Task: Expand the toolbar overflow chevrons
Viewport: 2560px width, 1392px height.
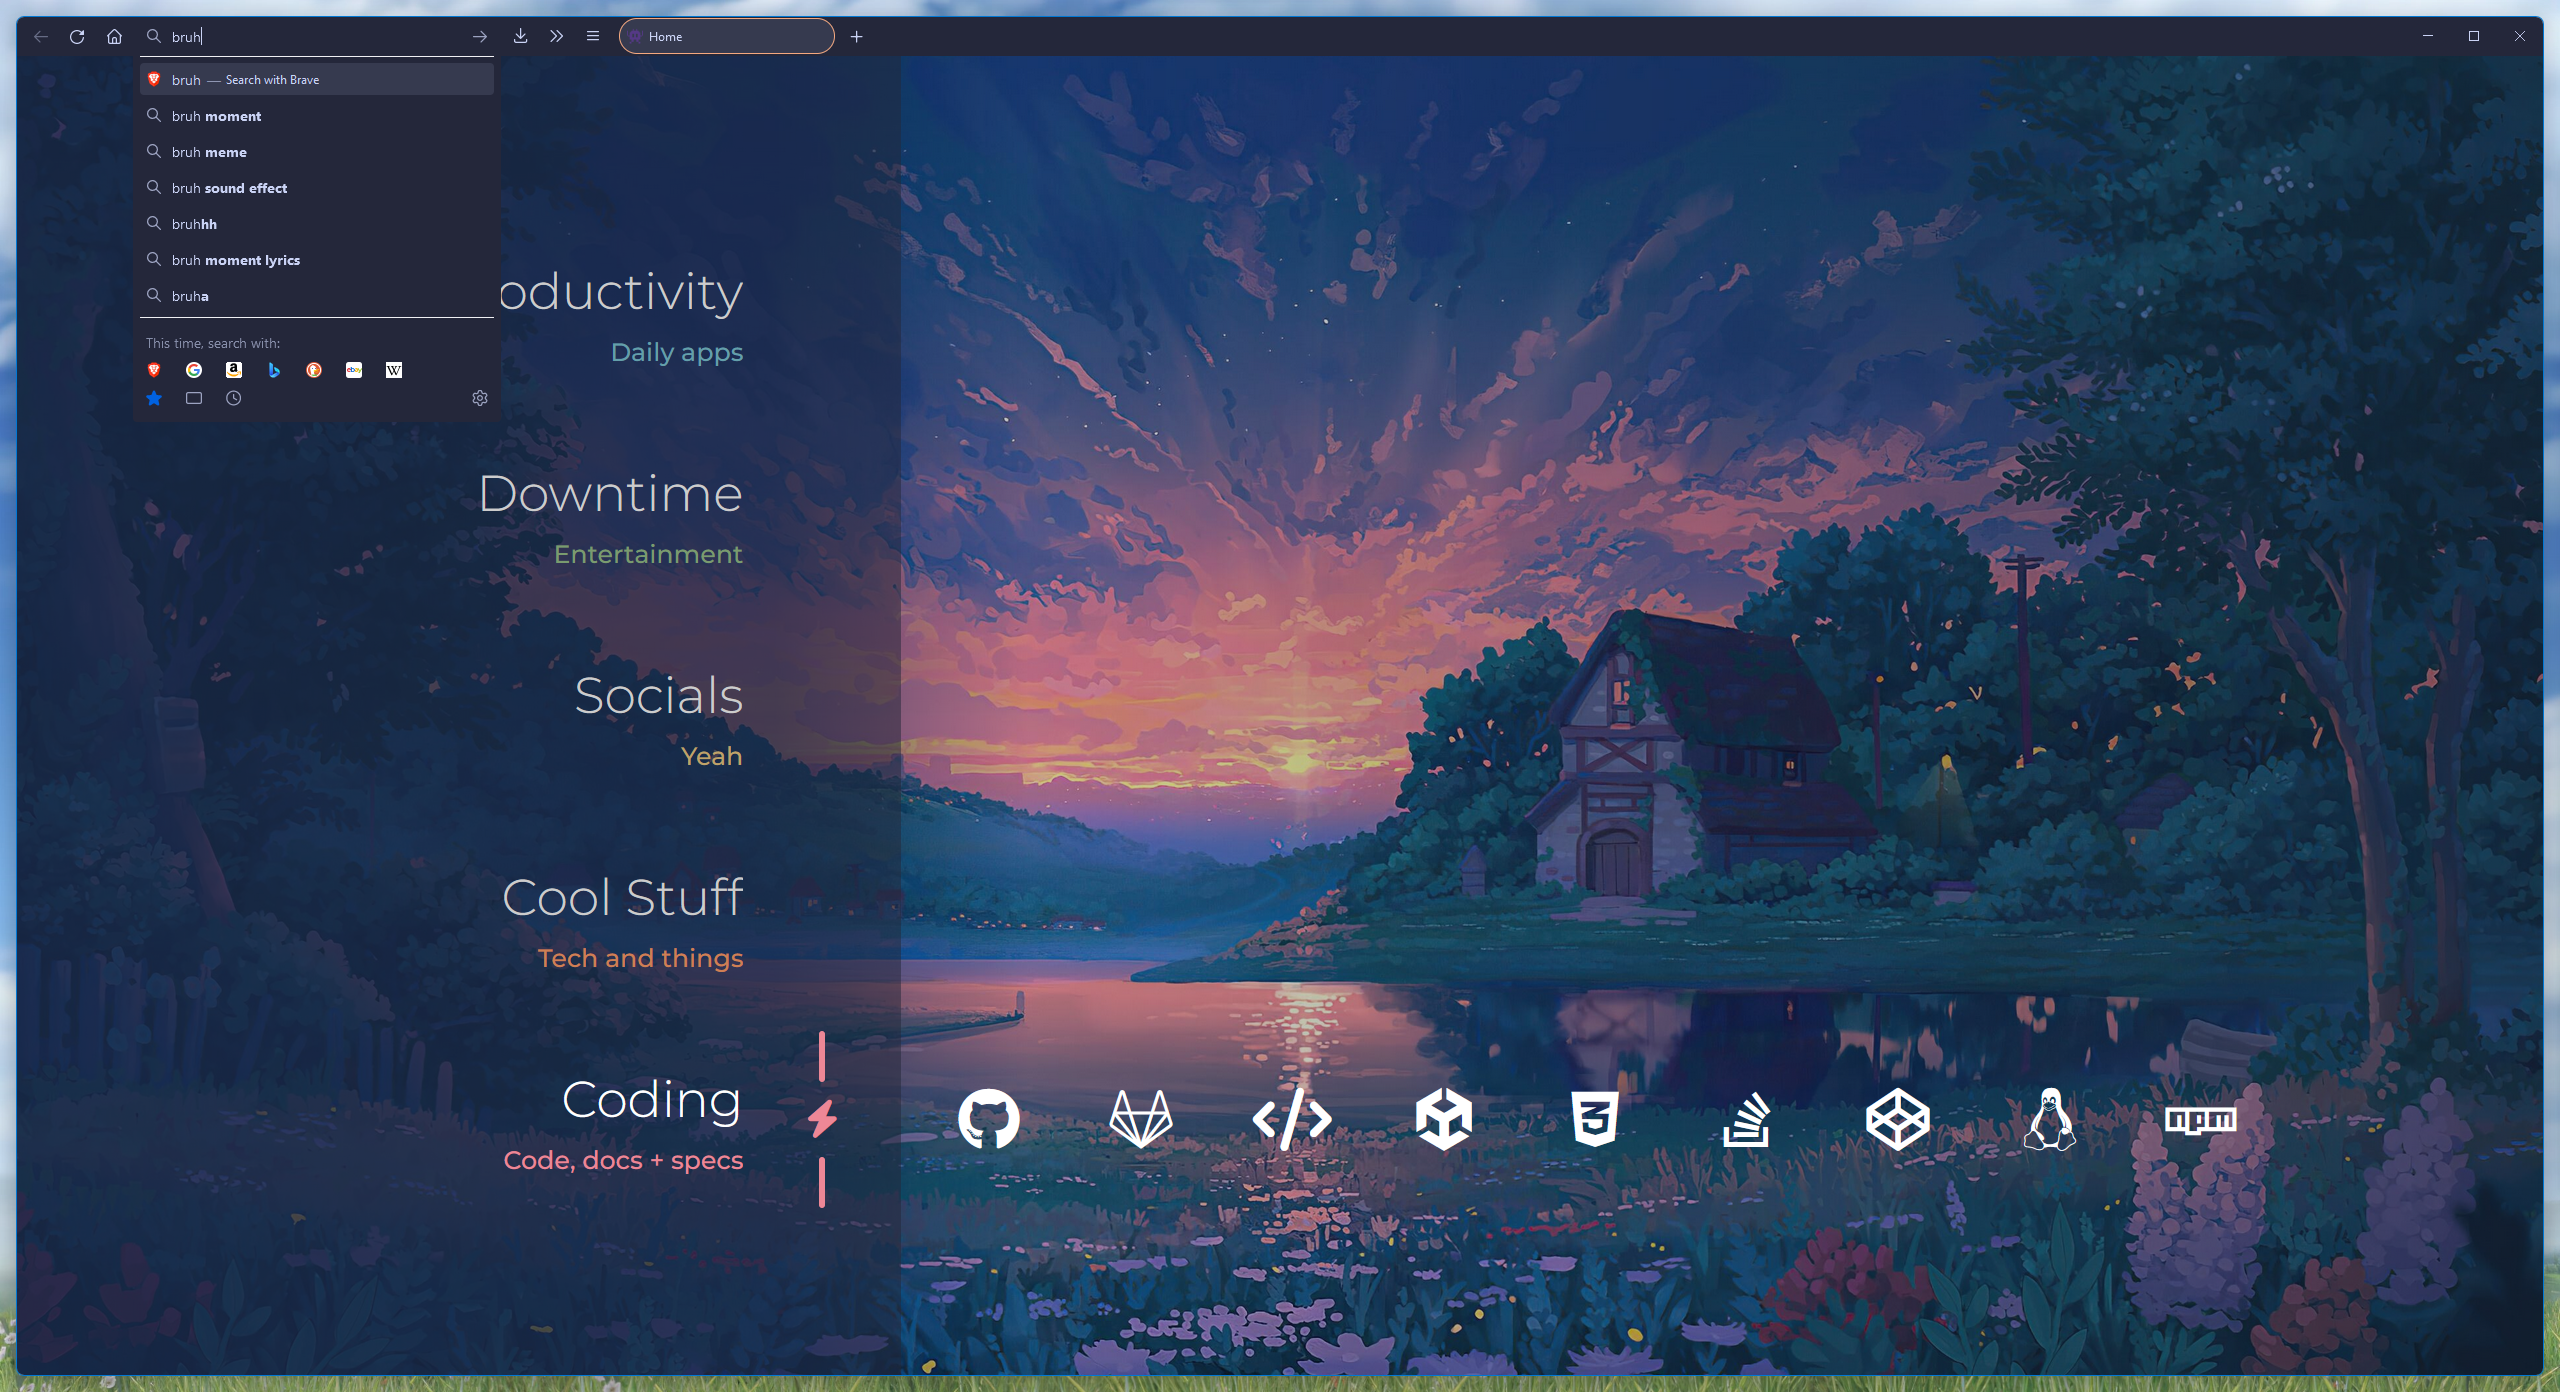Action: [x=556, y=36]
